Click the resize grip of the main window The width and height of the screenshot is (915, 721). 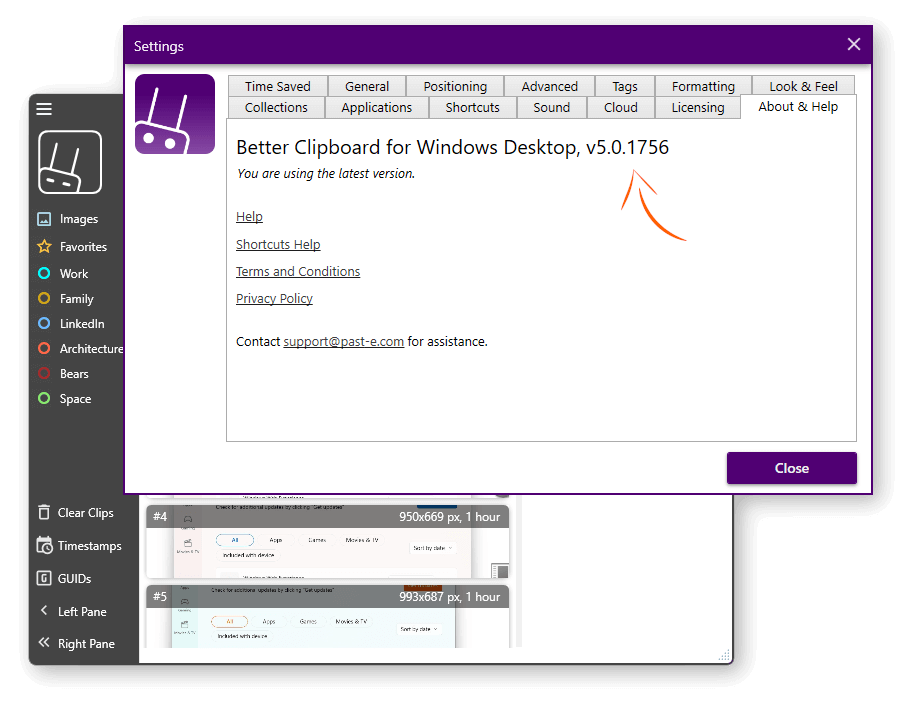724,655
